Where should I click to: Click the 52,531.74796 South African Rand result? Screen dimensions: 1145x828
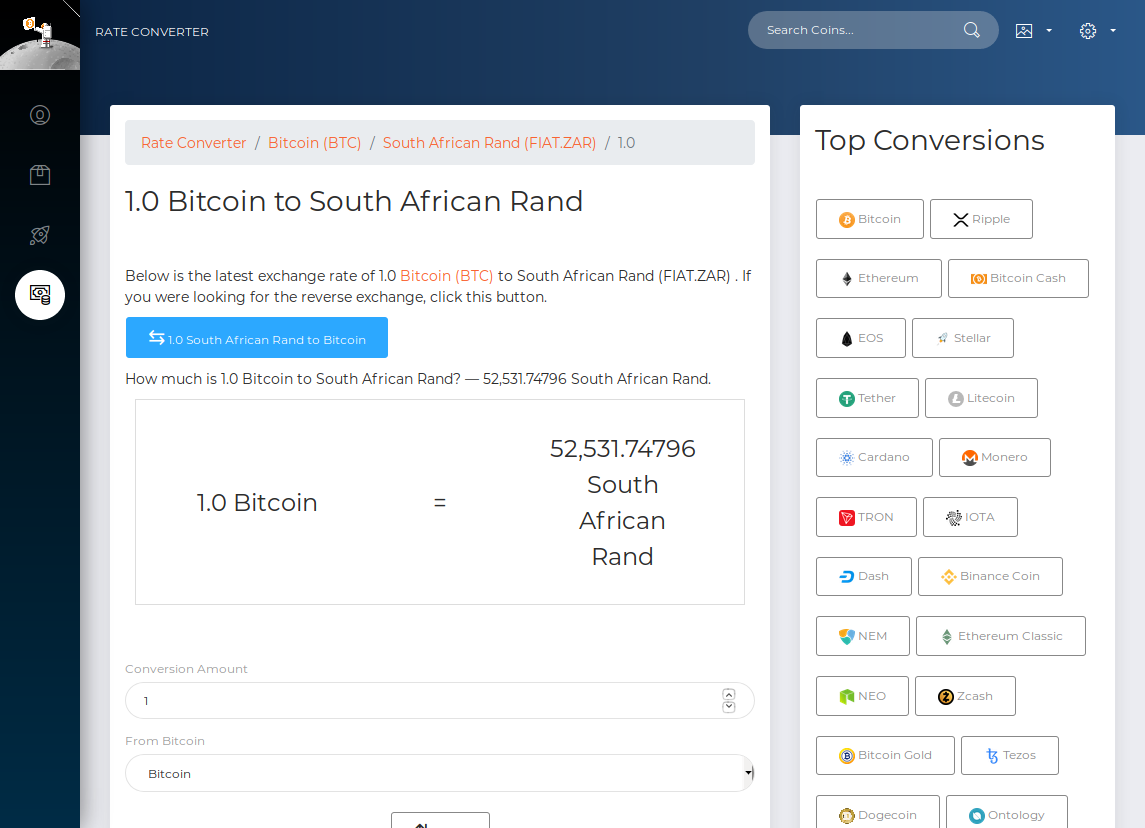click(x=622, y=502)
